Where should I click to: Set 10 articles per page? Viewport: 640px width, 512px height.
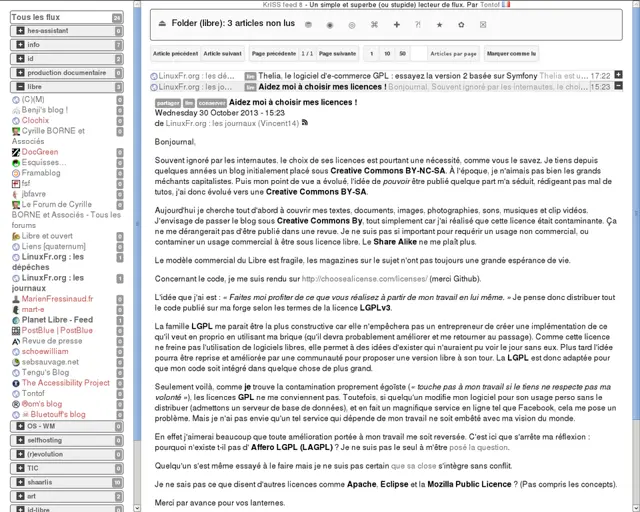click(387, 53)
